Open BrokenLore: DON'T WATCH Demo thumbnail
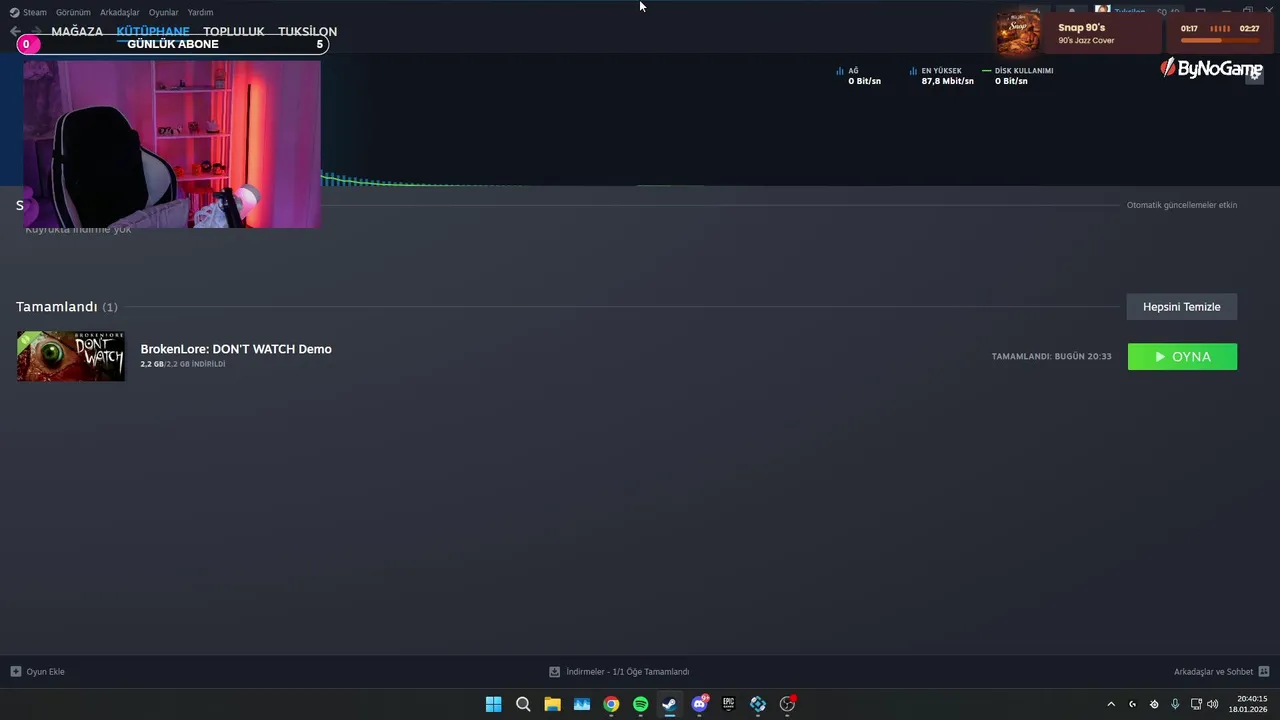The height and width of the screenshot is (720, 1280). click(x=71, y=356)
